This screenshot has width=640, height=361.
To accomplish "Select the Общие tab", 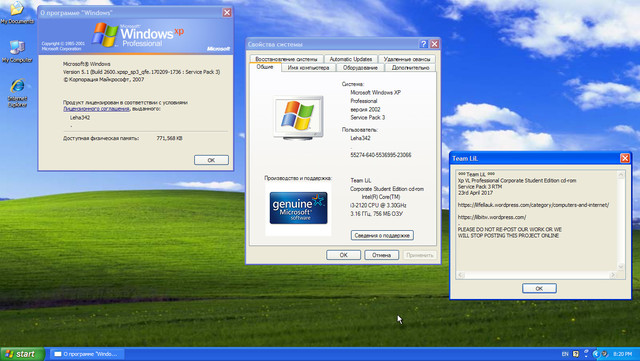I will pyautogui.click(x=265, y=67).
